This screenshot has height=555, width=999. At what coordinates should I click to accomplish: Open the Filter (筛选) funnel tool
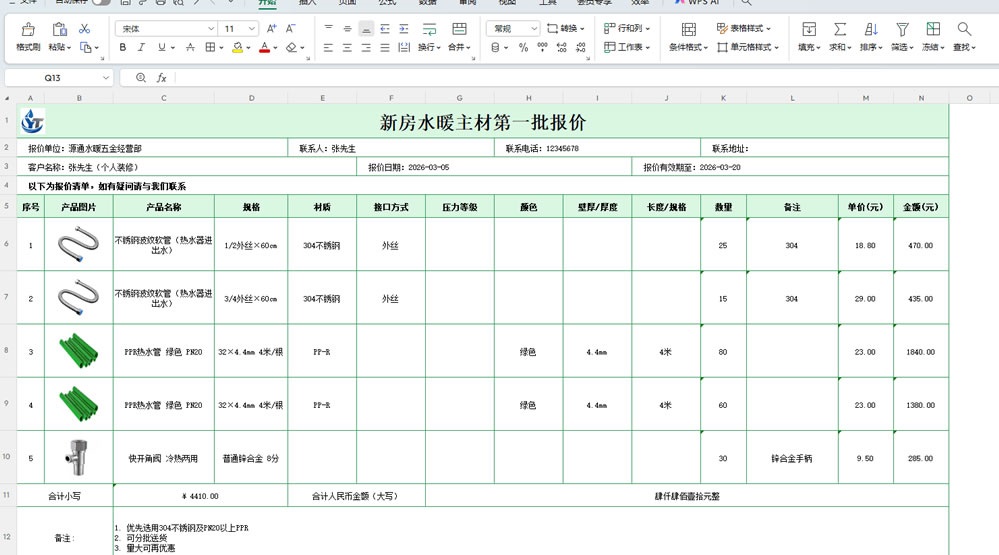coord(902,30)
